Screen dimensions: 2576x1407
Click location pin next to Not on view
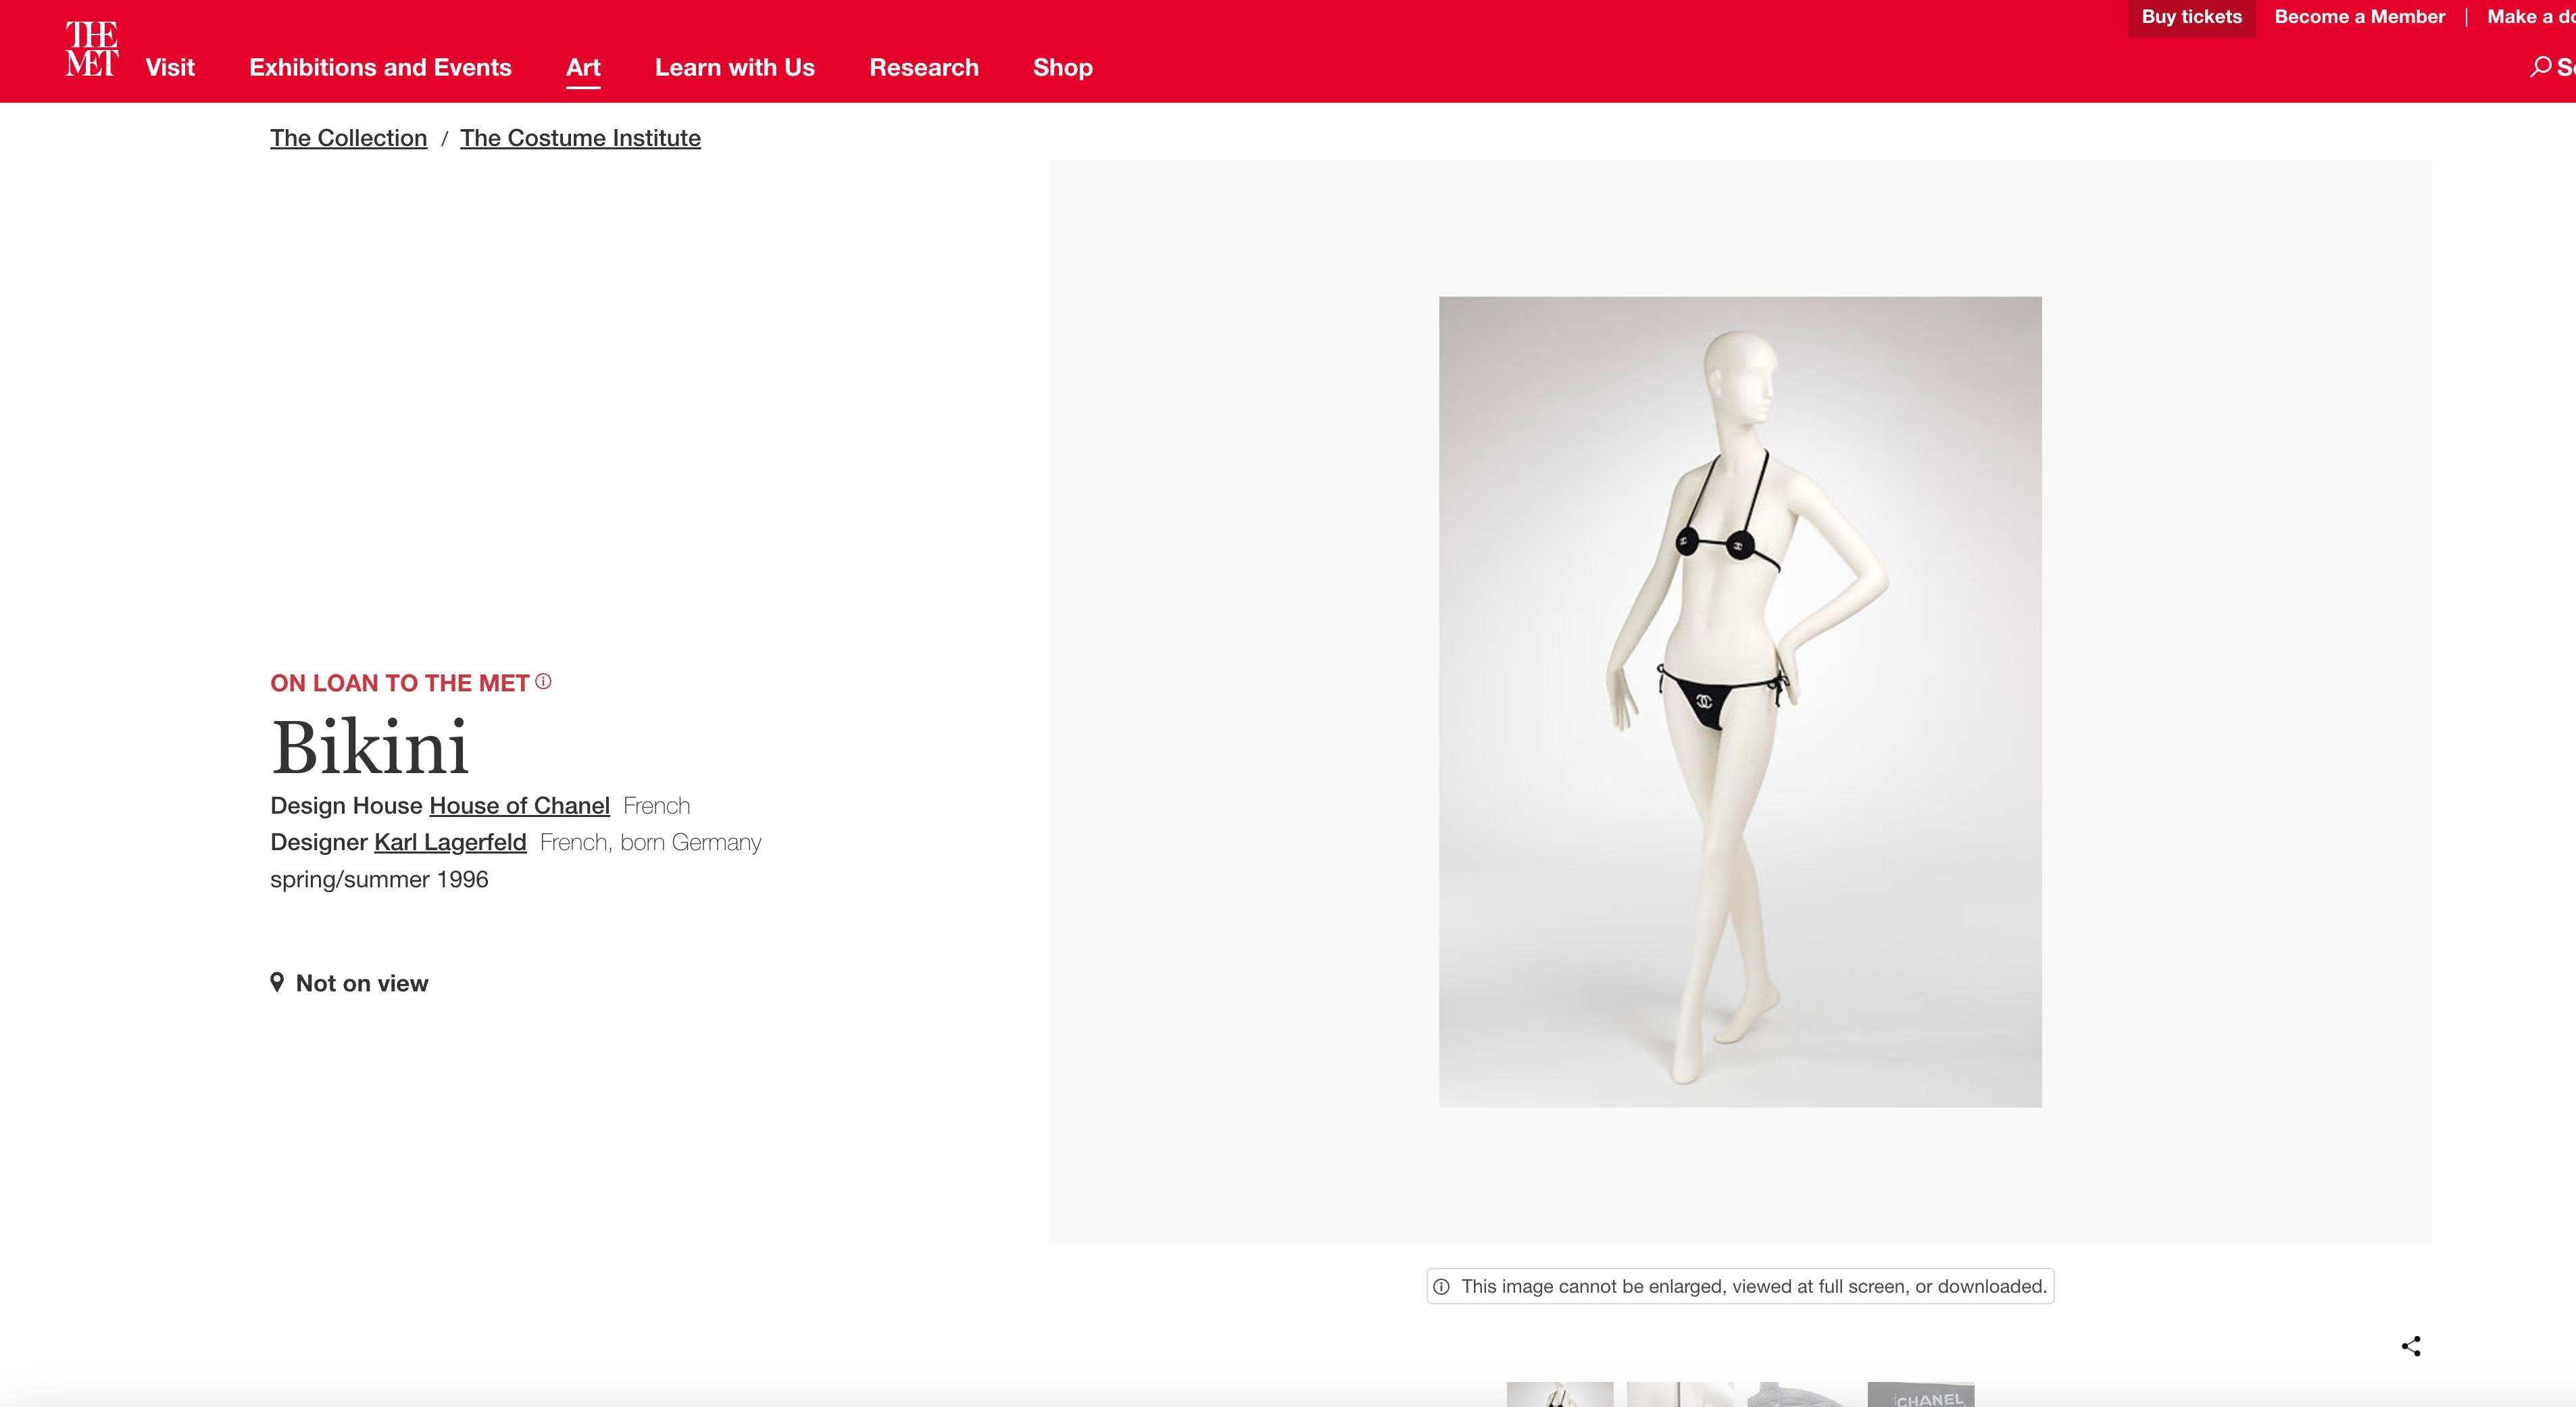click(277, 983)
